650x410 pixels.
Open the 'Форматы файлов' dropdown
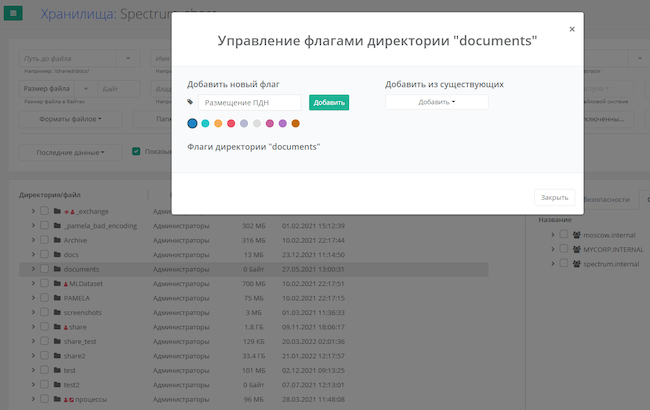[70, 119]
